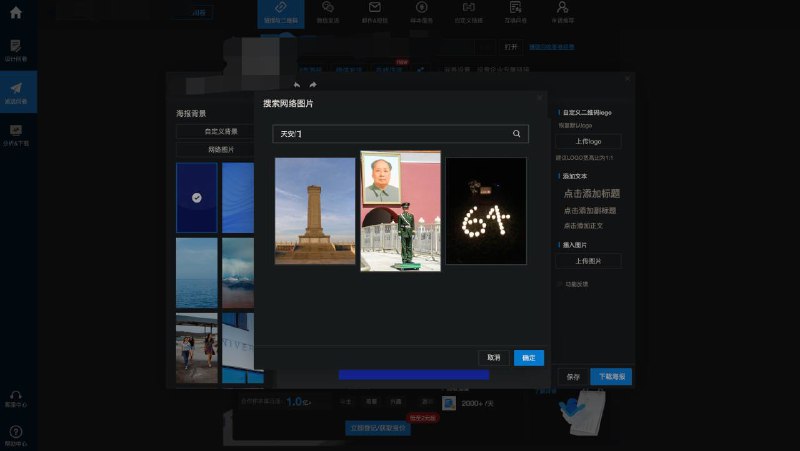The height and width of the screenshot is (451, 800).
Task: Open the paper-plane send questionnaire sidebar icon
Action: pos(16,92)
